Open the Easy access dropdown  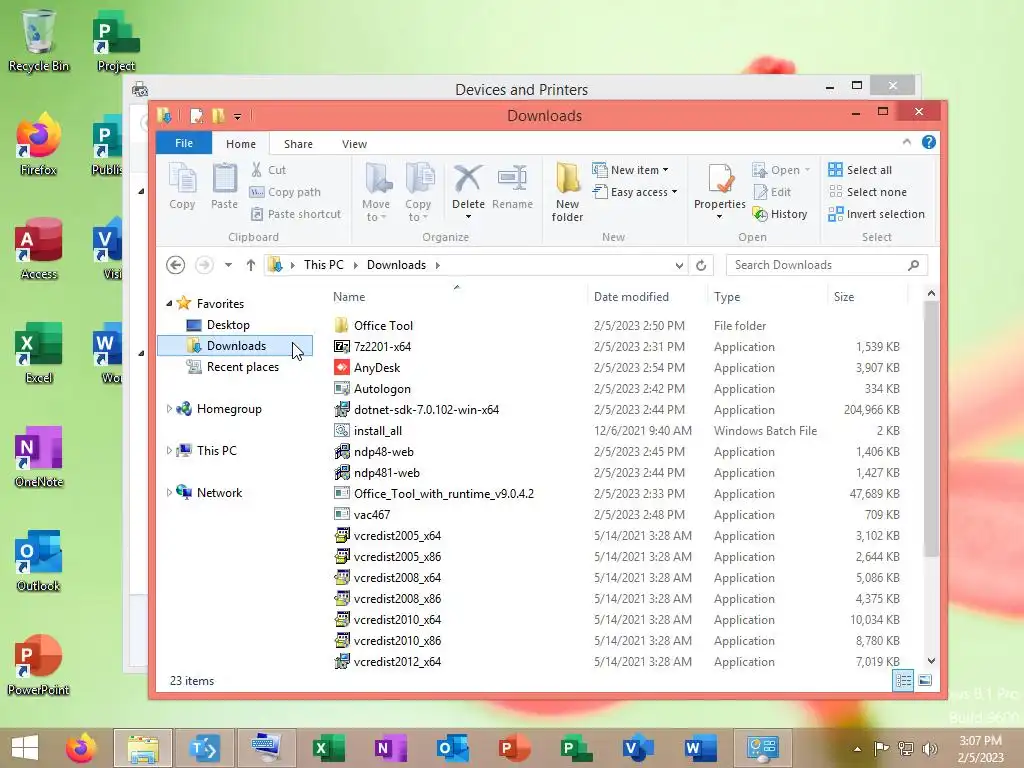(x=635, y=192)
